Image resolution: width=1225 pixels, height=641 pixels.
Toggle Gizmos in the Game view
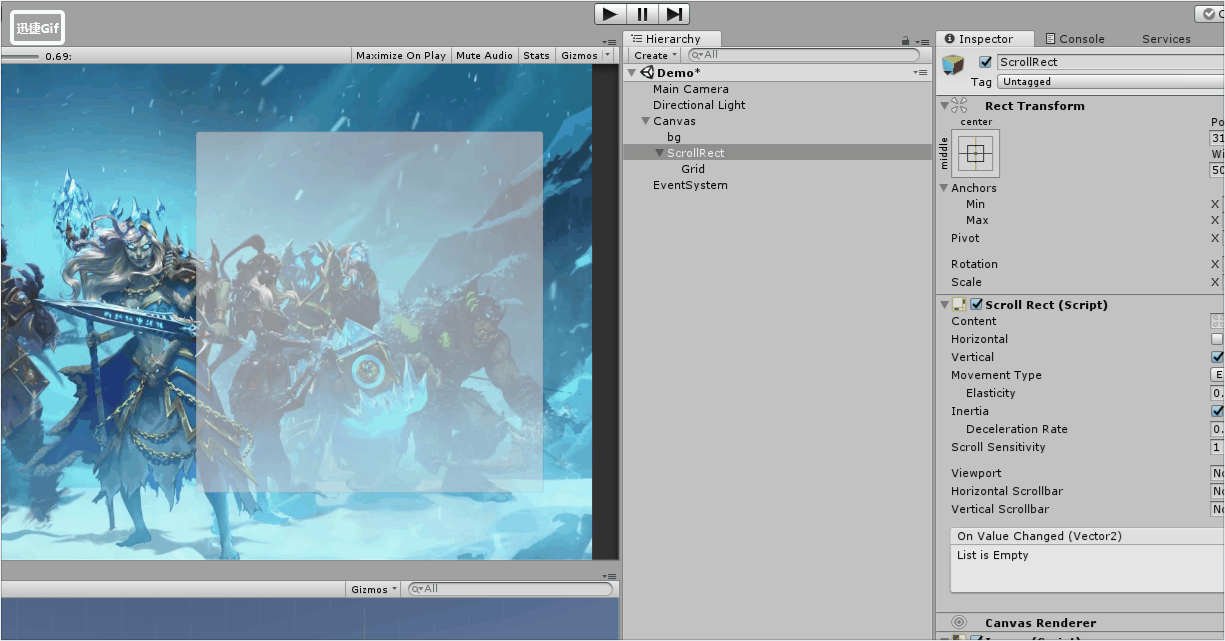(579, 56)
